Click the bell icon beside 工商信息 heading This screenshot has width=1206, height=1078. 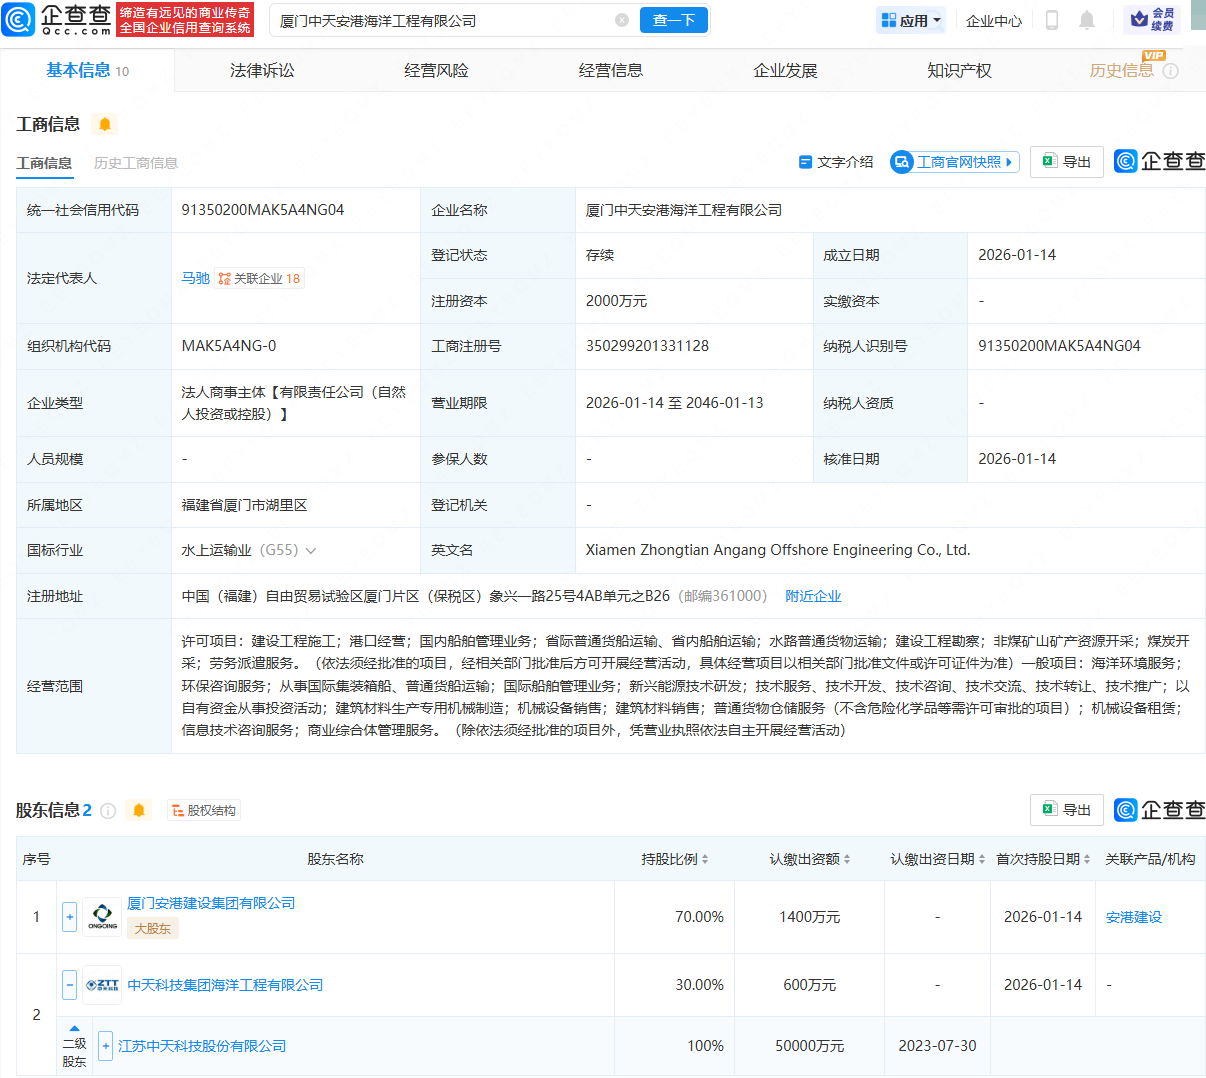pos(105,123)
